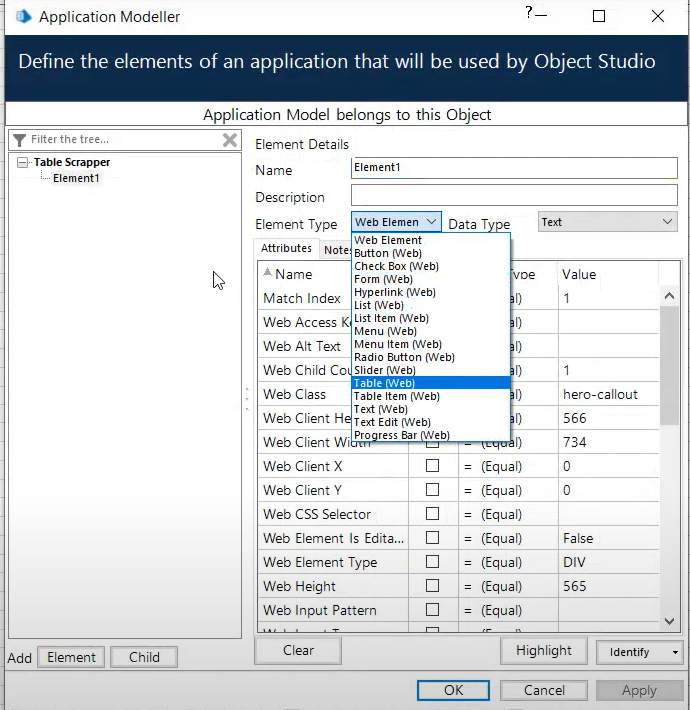
Task: Choose Menu Item (Web) option
Action: (x=431, y=344)
